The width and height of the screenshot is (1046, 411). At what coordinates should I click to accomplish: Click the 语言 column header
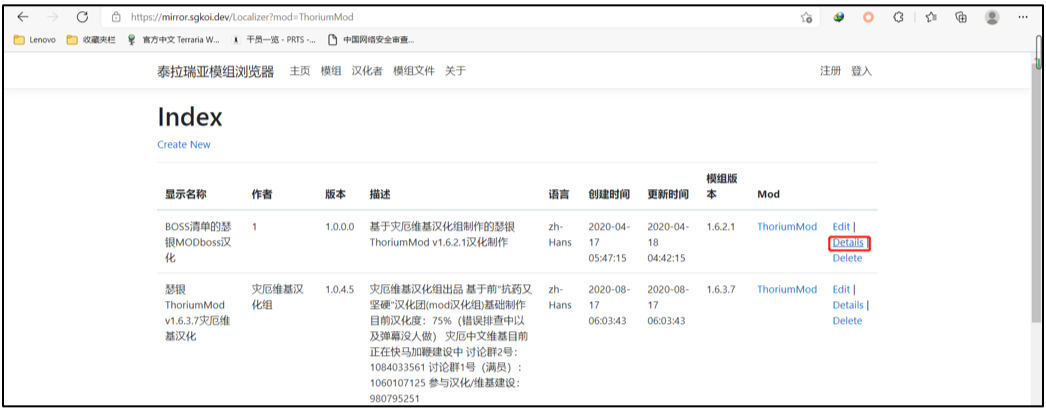tap(558, 195)
